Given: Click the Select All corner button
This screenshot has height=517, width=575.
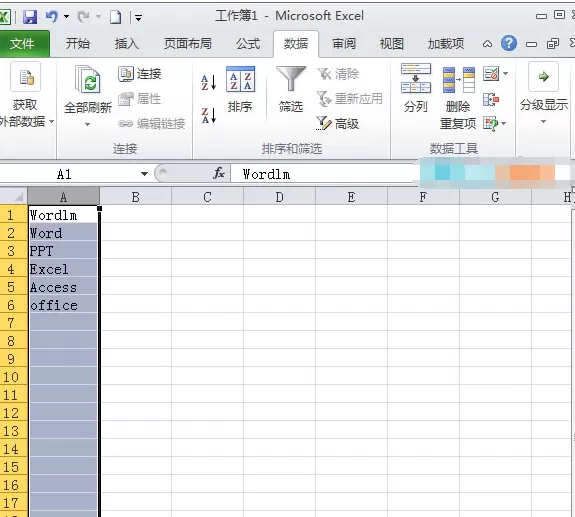Looking at the screenshot, I should tap(14, 197).
